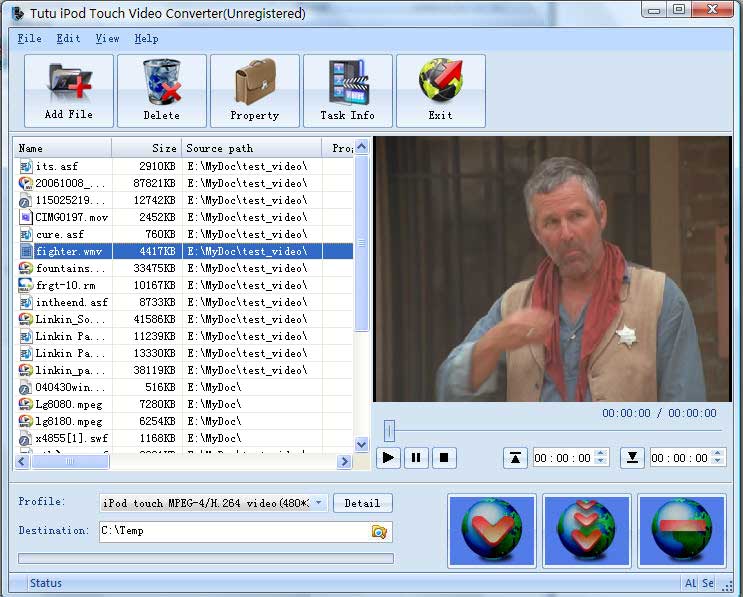
Task: Click the Add File toolbar button
Action: [69, 90]
